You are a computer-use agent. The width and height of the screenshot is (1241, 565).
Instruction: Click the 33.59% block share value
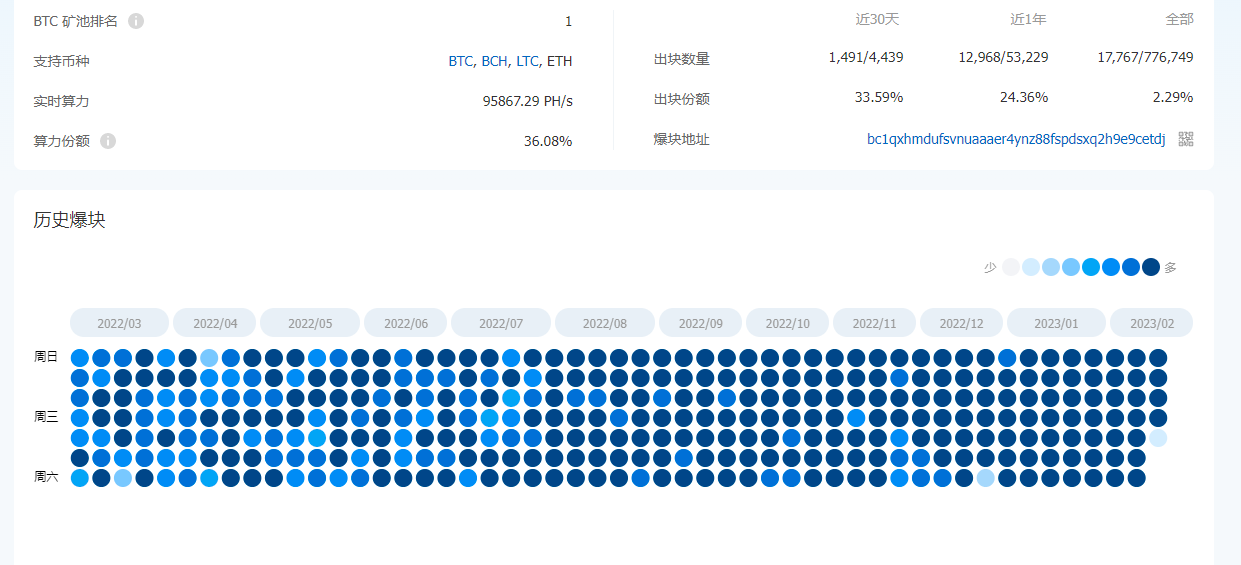[x=879, y=97]
